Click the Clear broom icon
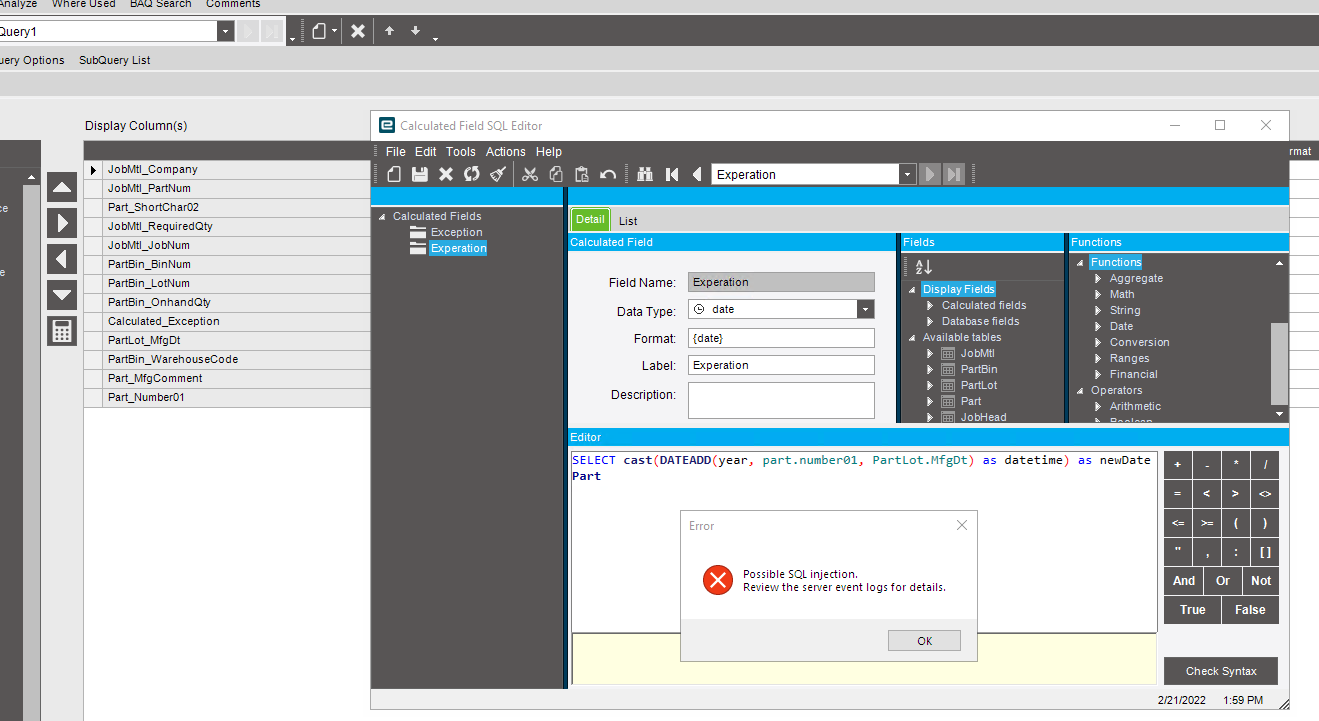This screenshot has width=1319, height=721. click(498, 174)
